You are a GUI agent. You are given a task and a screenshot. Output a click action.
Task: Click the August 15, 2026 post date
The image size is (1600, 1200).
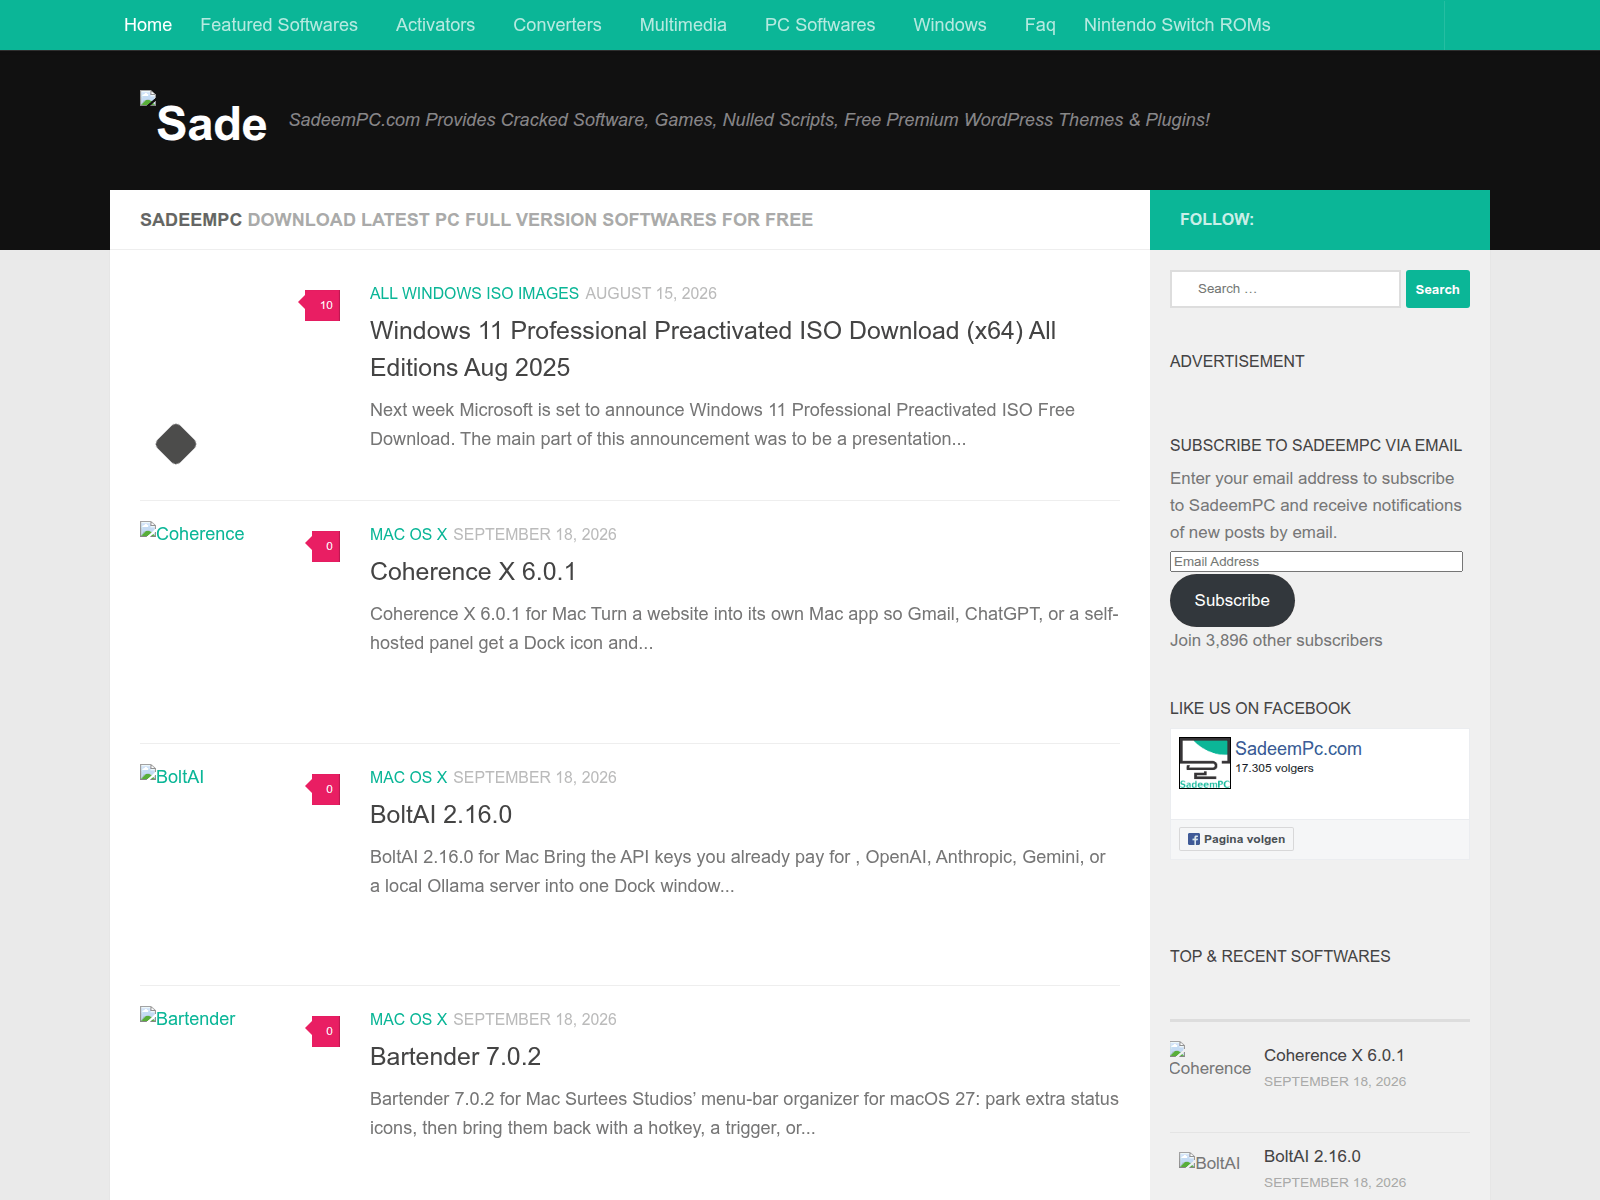pos(651,293)
